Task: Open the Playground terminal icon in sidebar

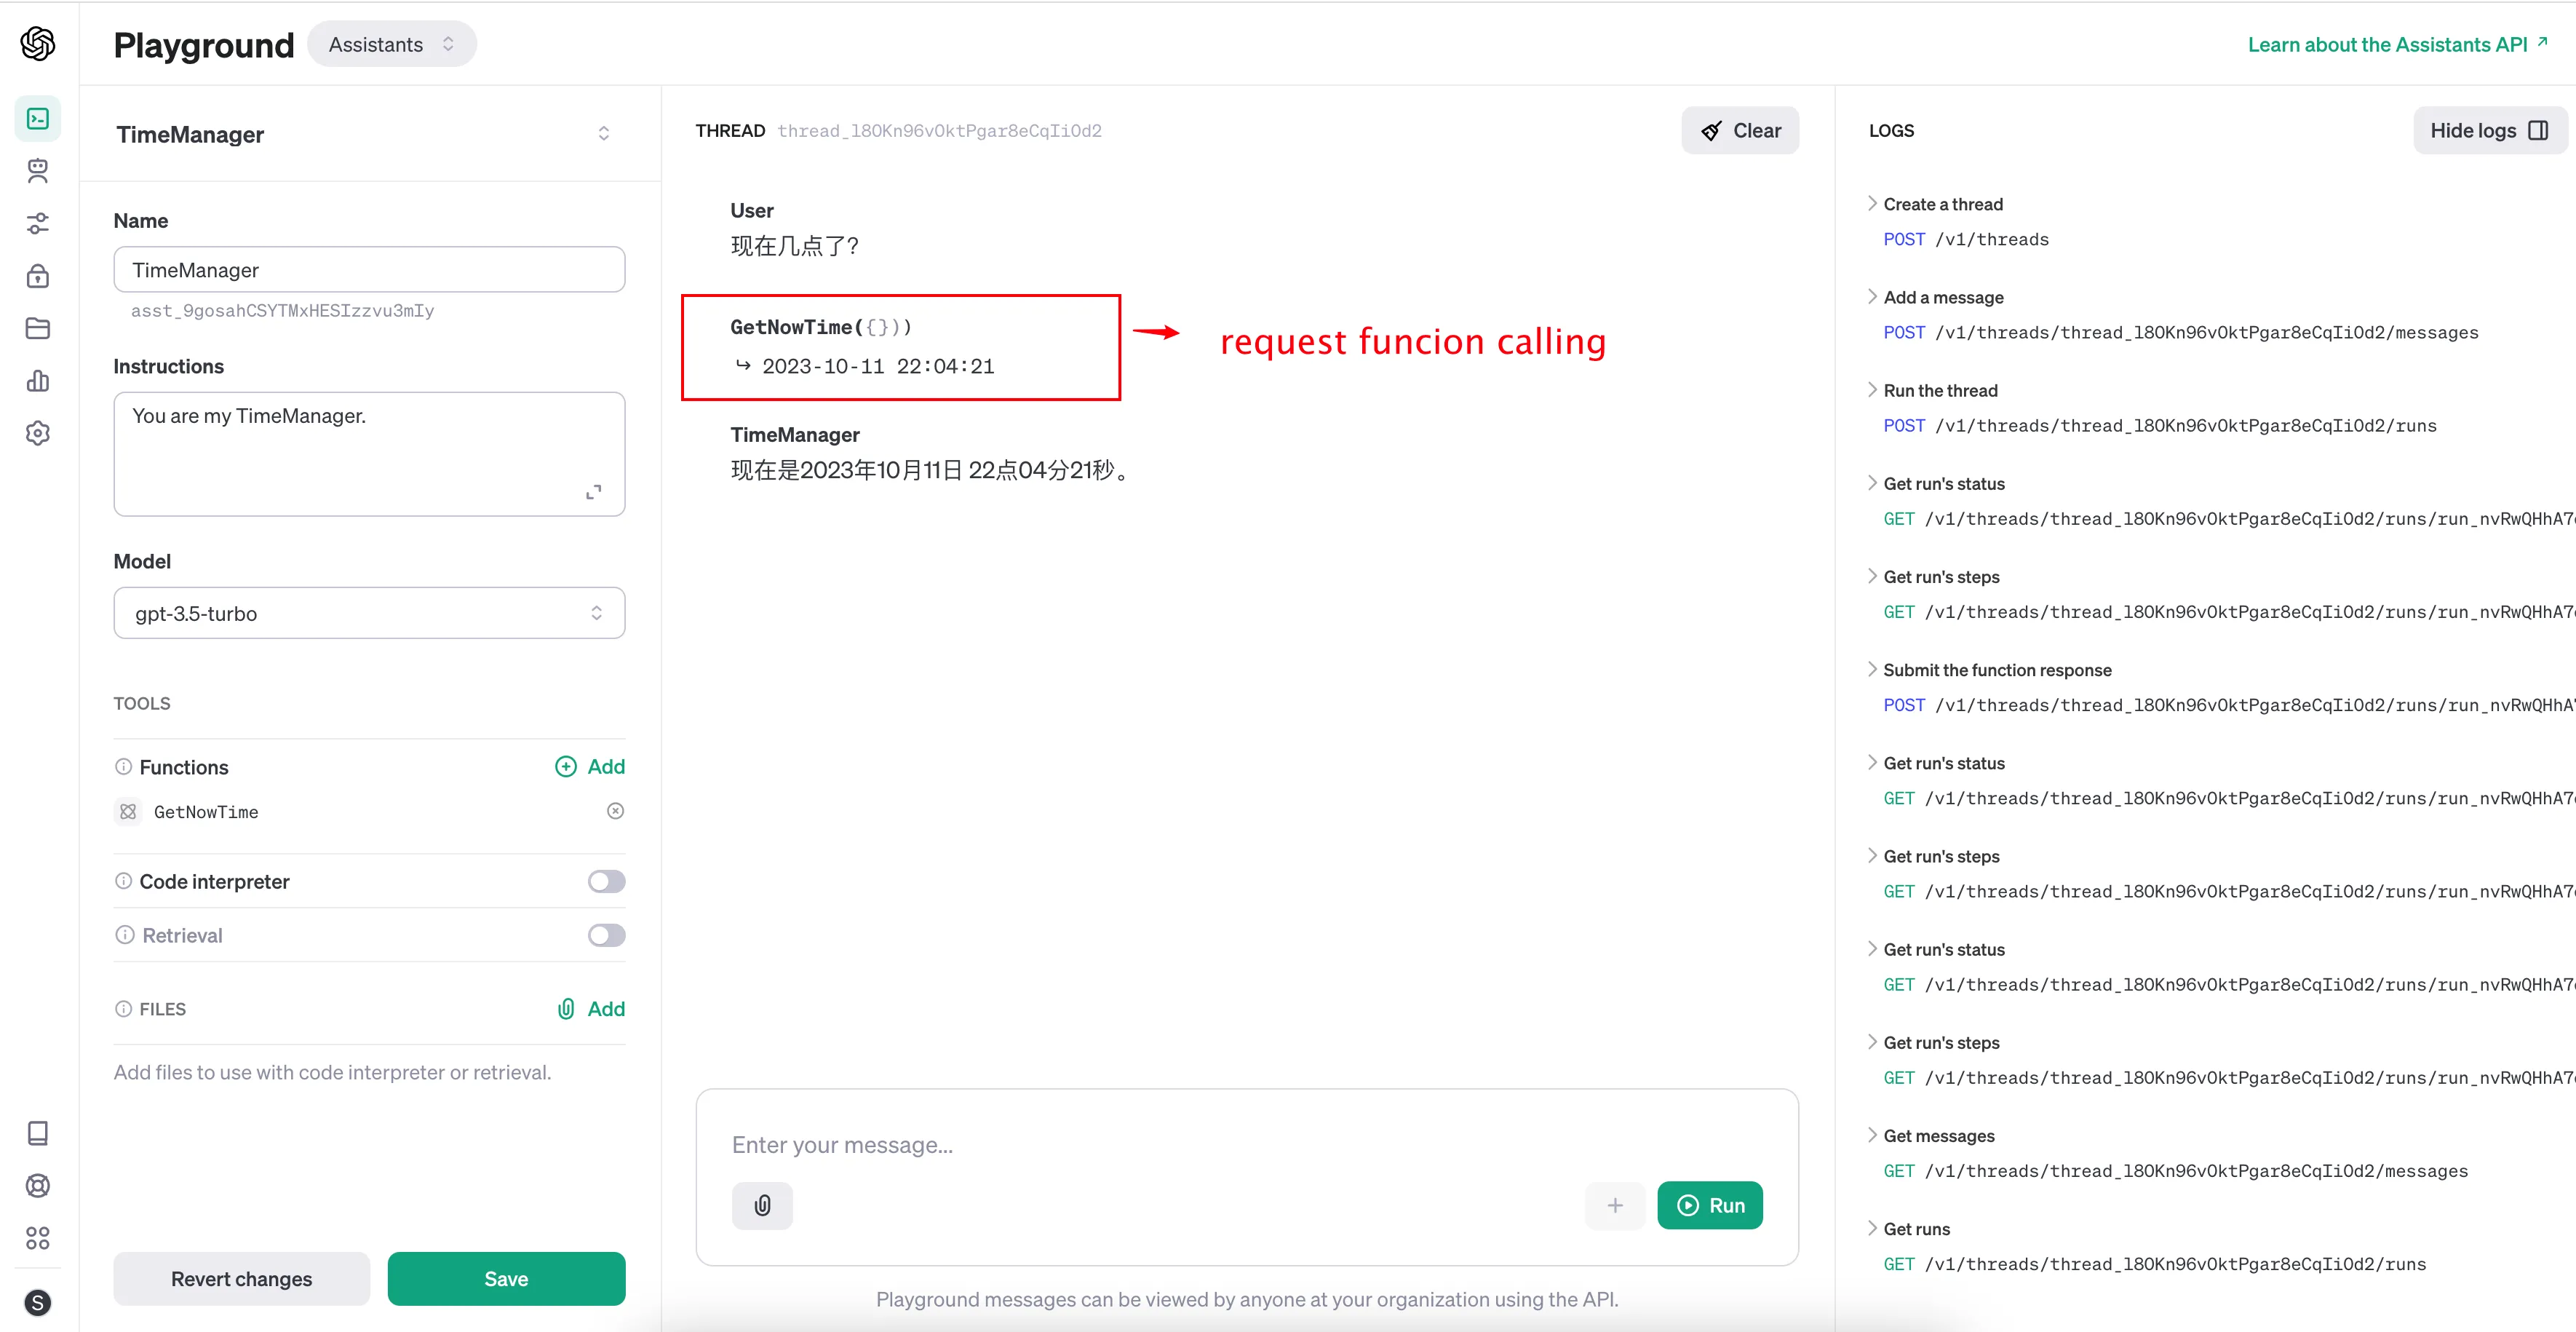Action: [38, 119]
